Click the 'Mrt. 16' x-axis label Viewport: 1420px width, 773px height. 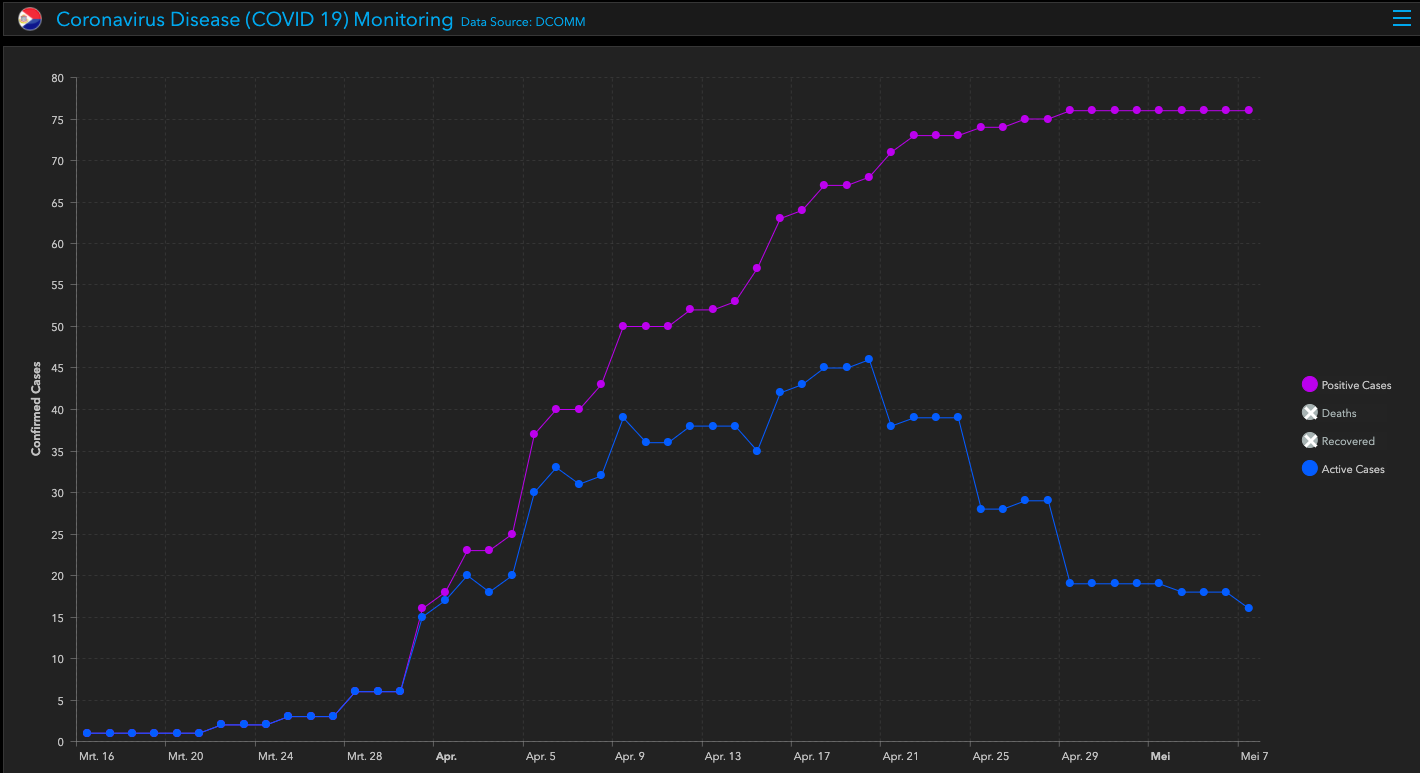pos(96,757)
